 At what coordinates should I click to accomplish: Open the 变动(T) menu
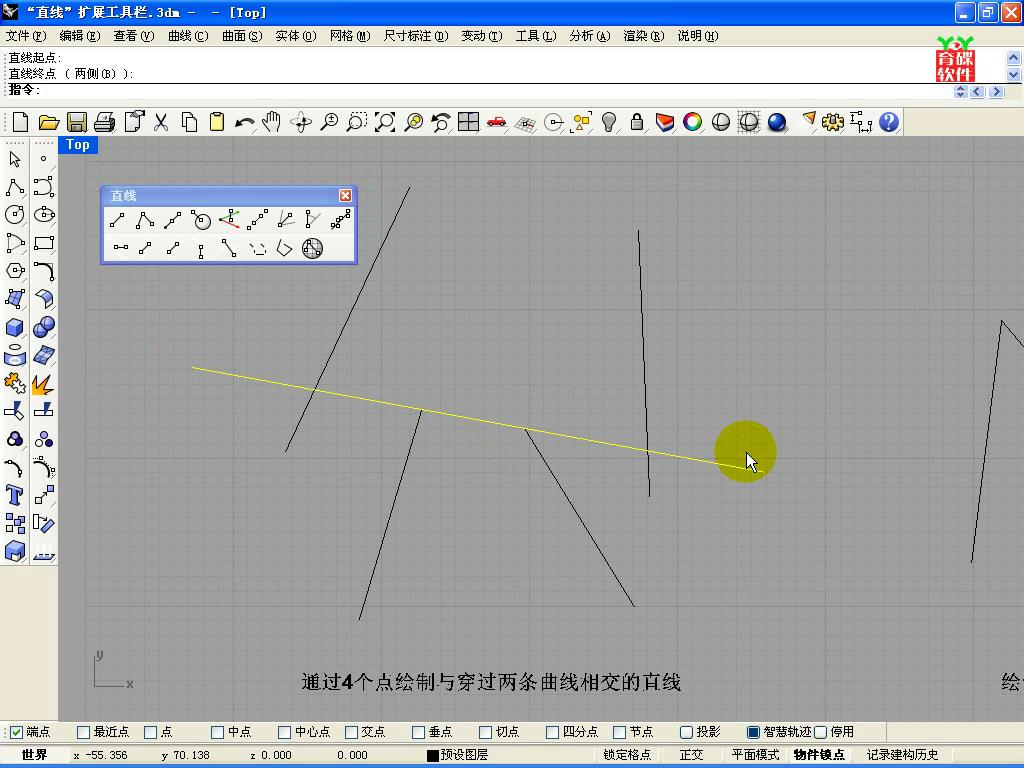point(481,36)
